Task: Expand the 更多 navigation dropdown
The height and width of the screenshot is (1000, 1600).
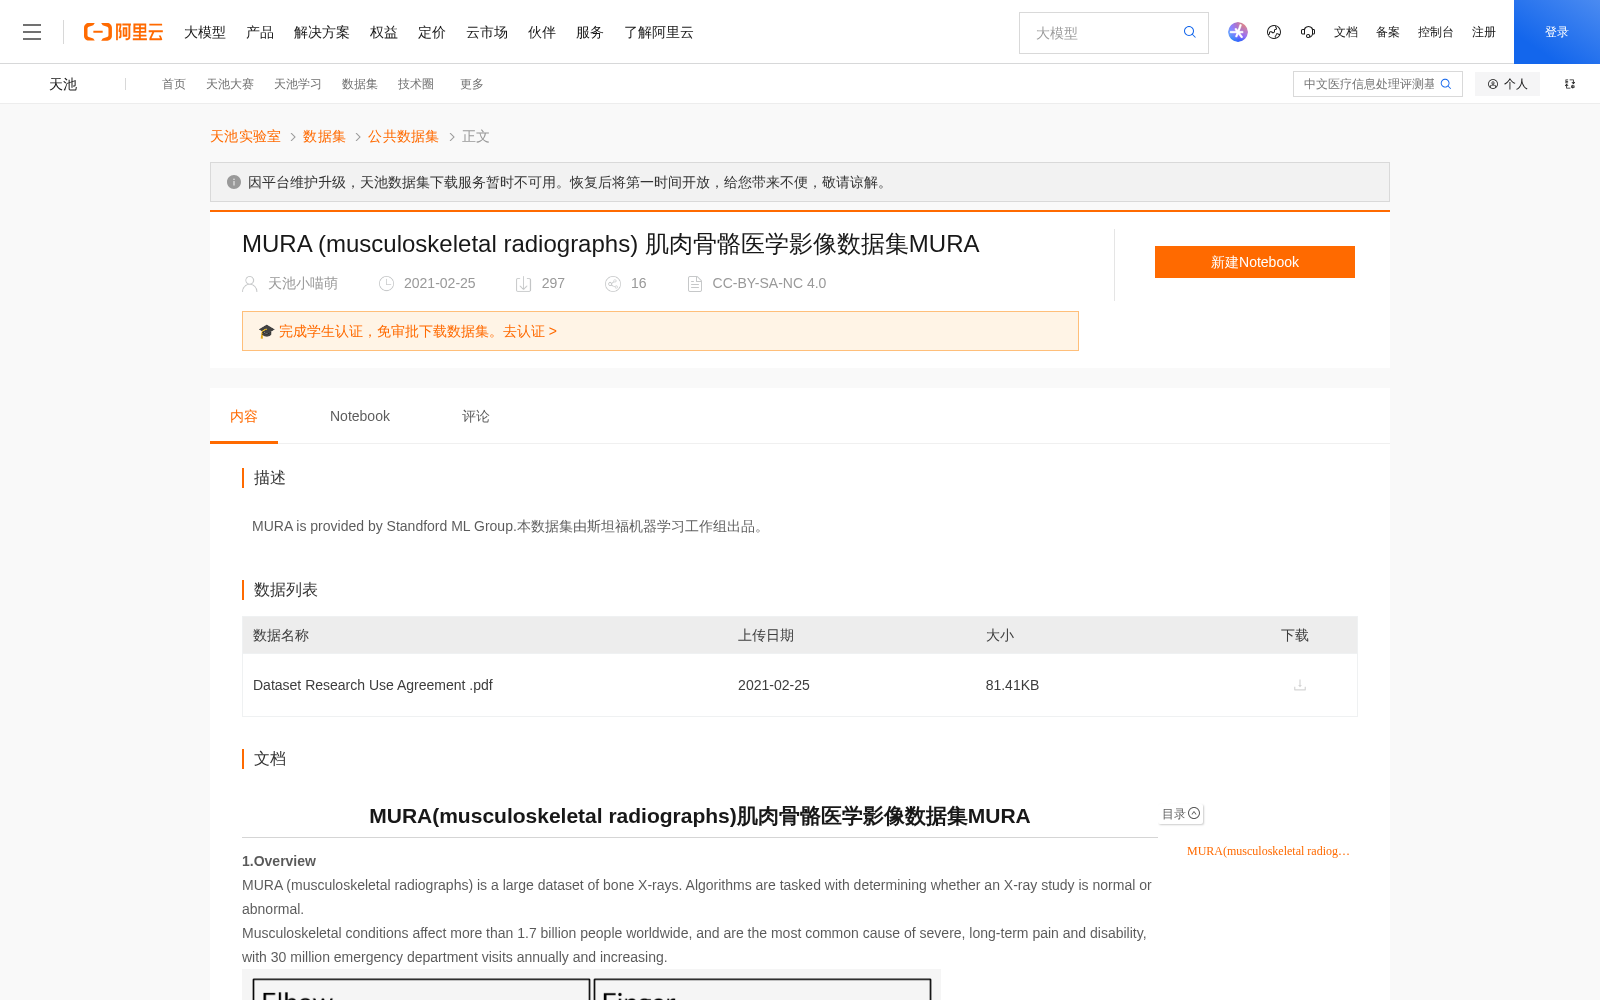Action: [472, 84]
